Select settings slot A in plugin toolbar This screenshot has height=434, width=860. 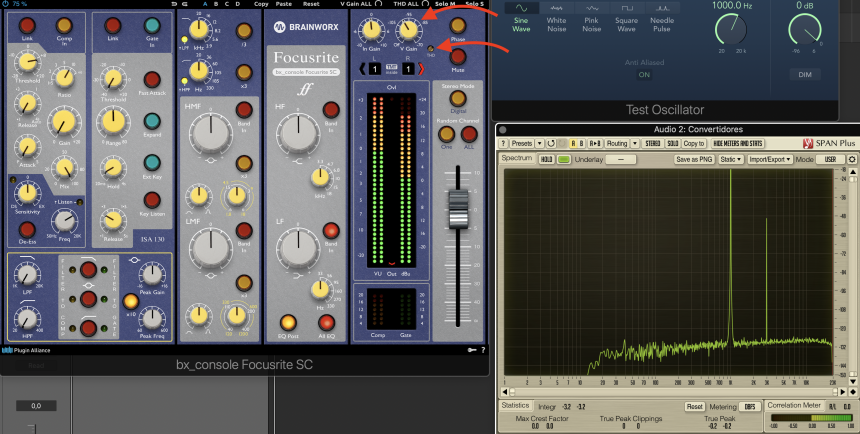(206, 4)
